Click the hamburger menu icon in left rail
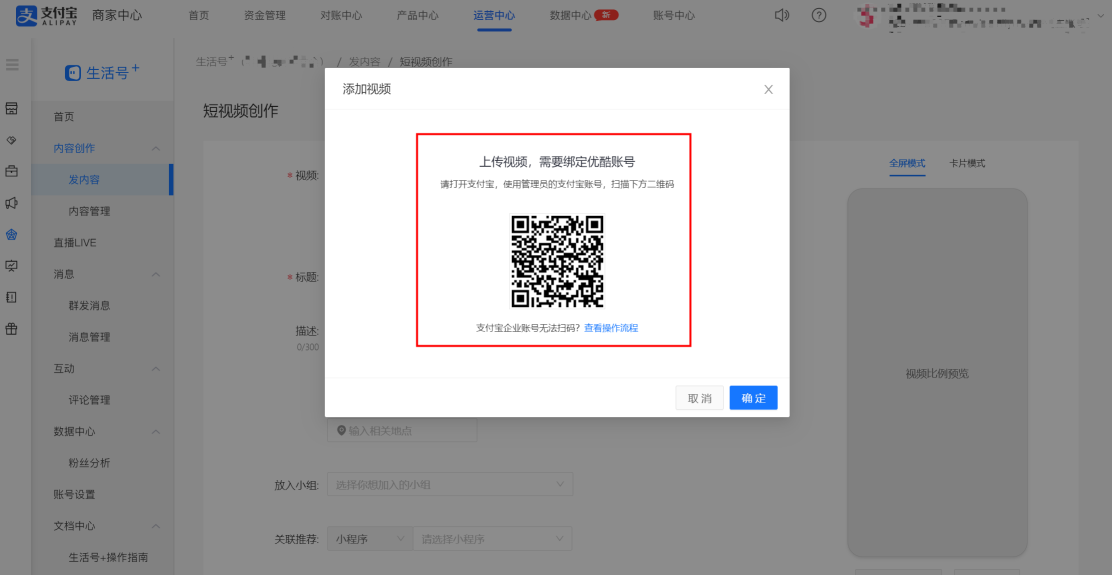Viewport: 1112px width, 575px height. [x=12, y=65]
